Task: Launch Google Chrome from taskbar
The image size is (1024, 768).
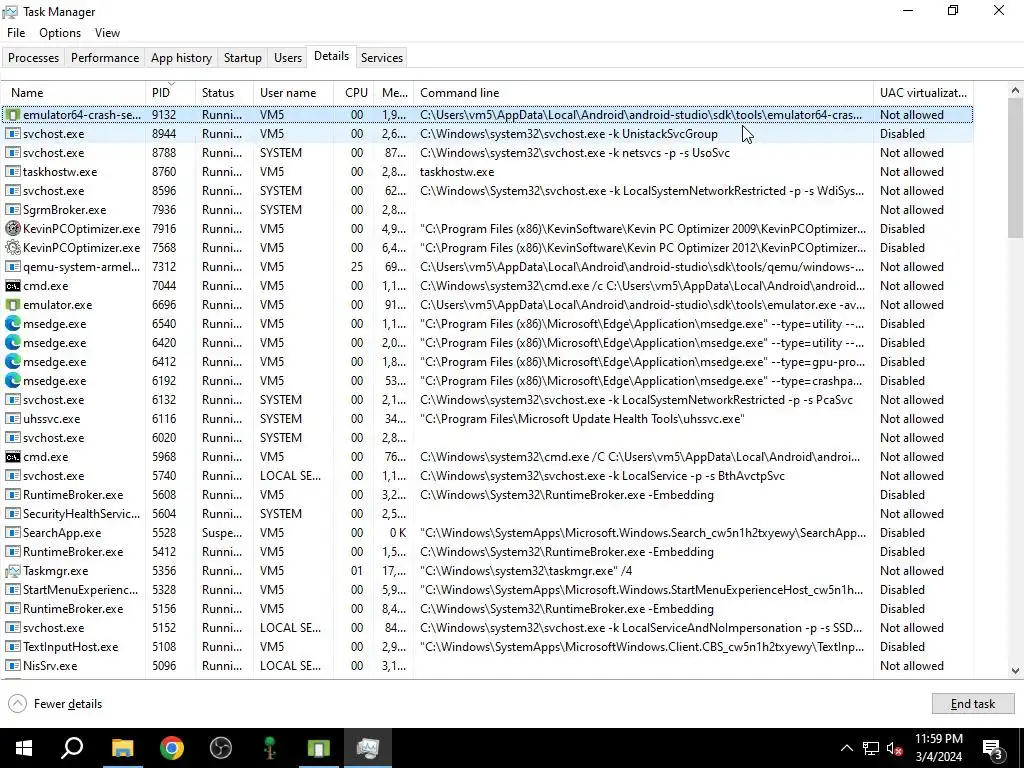Action: [172, 748]
